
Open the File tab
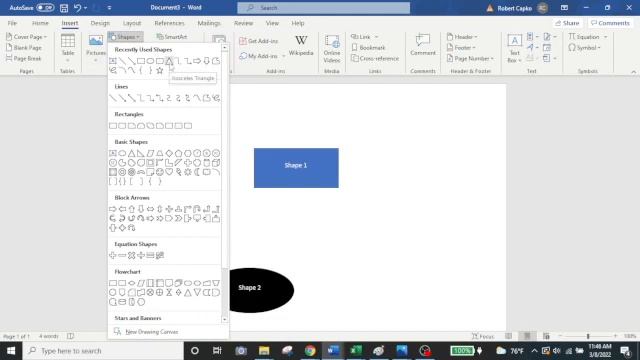(12, 23)
